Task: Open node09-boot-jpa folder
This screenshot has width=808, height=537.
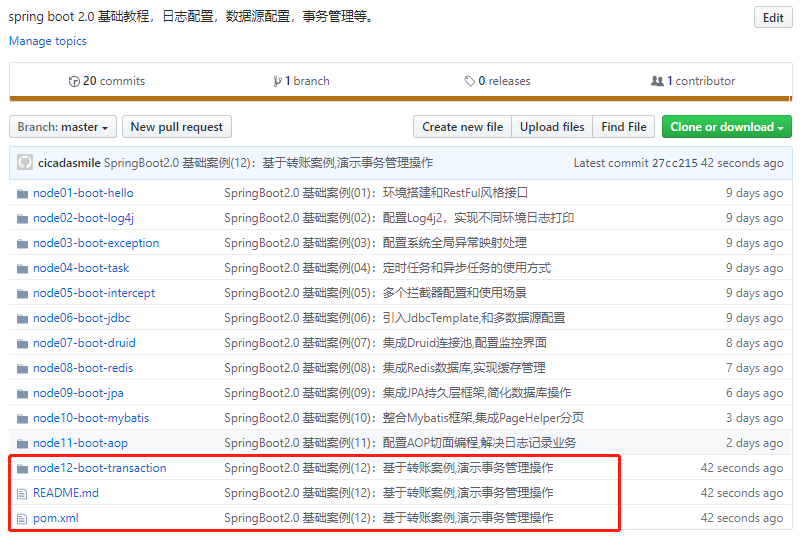Action: point(78,393)
